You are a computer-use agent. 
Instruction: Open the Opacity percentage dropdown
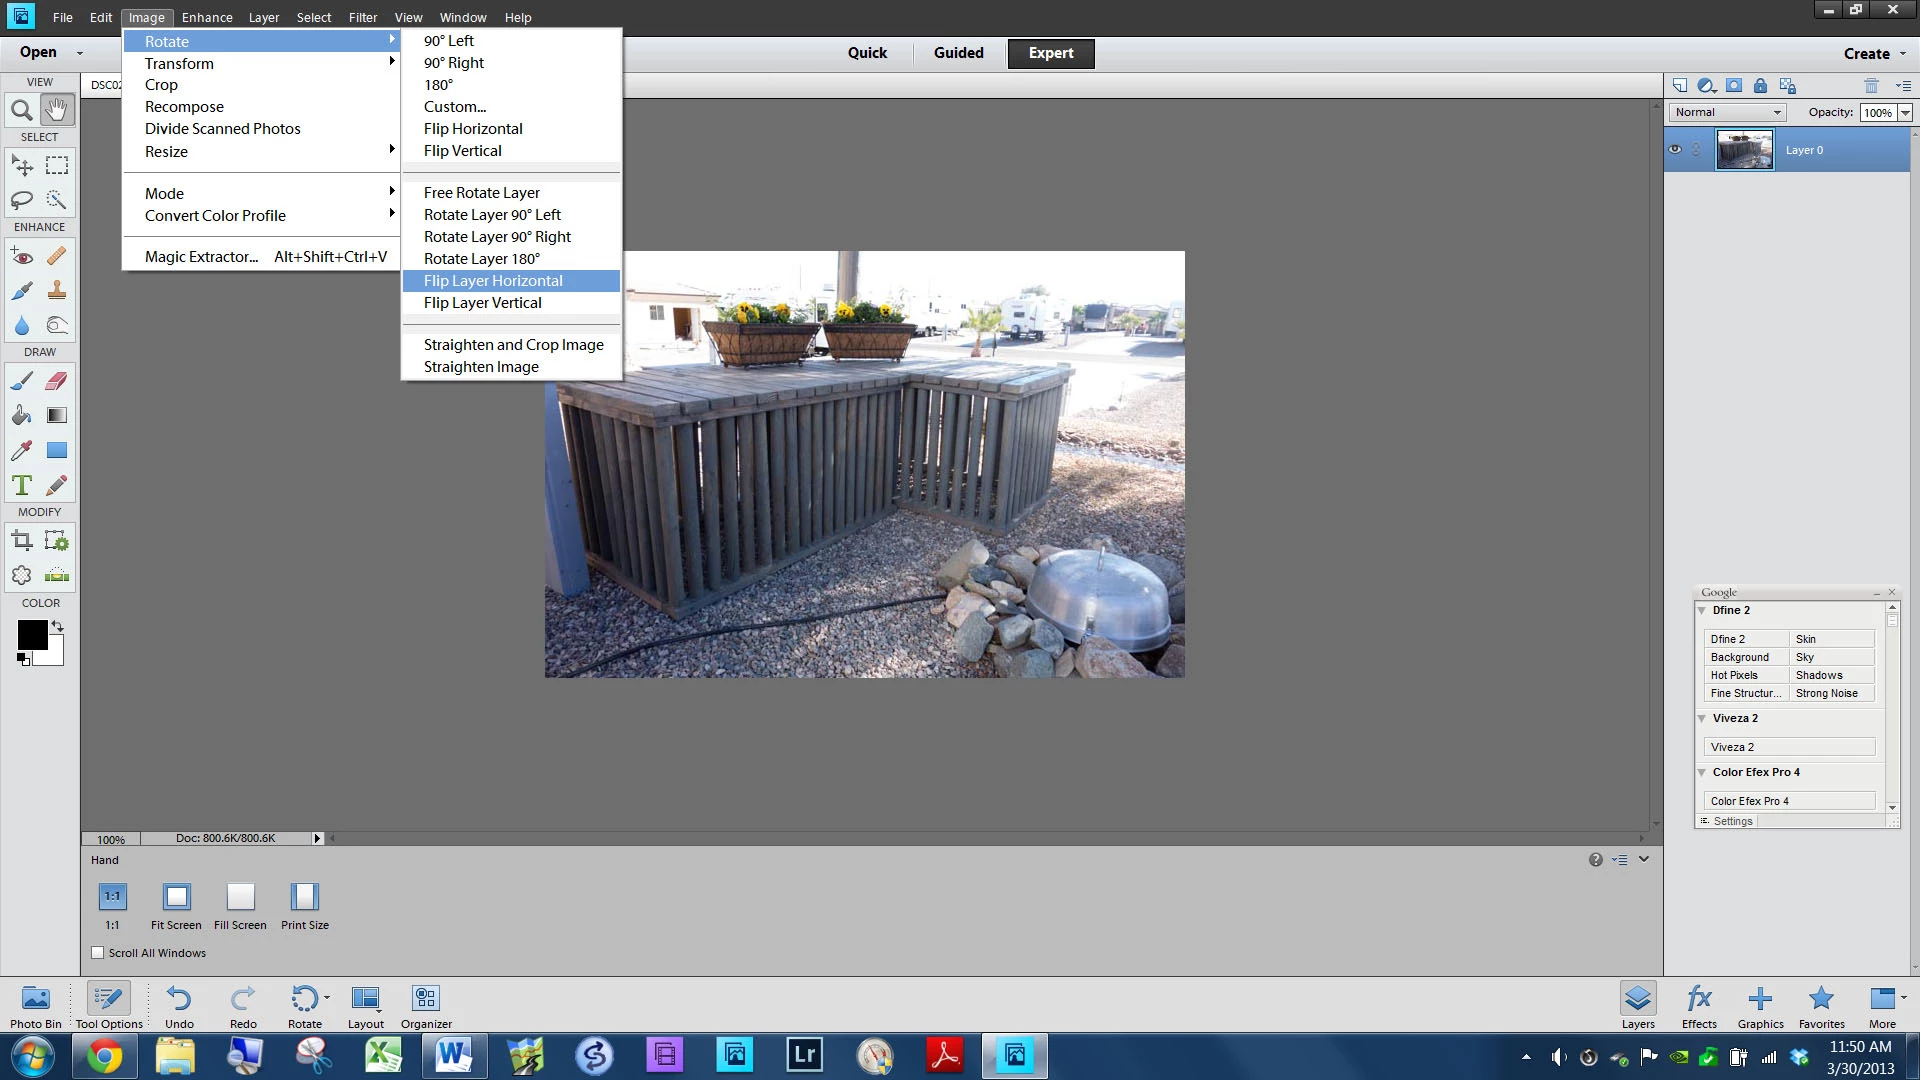(x=1905, y=113)
